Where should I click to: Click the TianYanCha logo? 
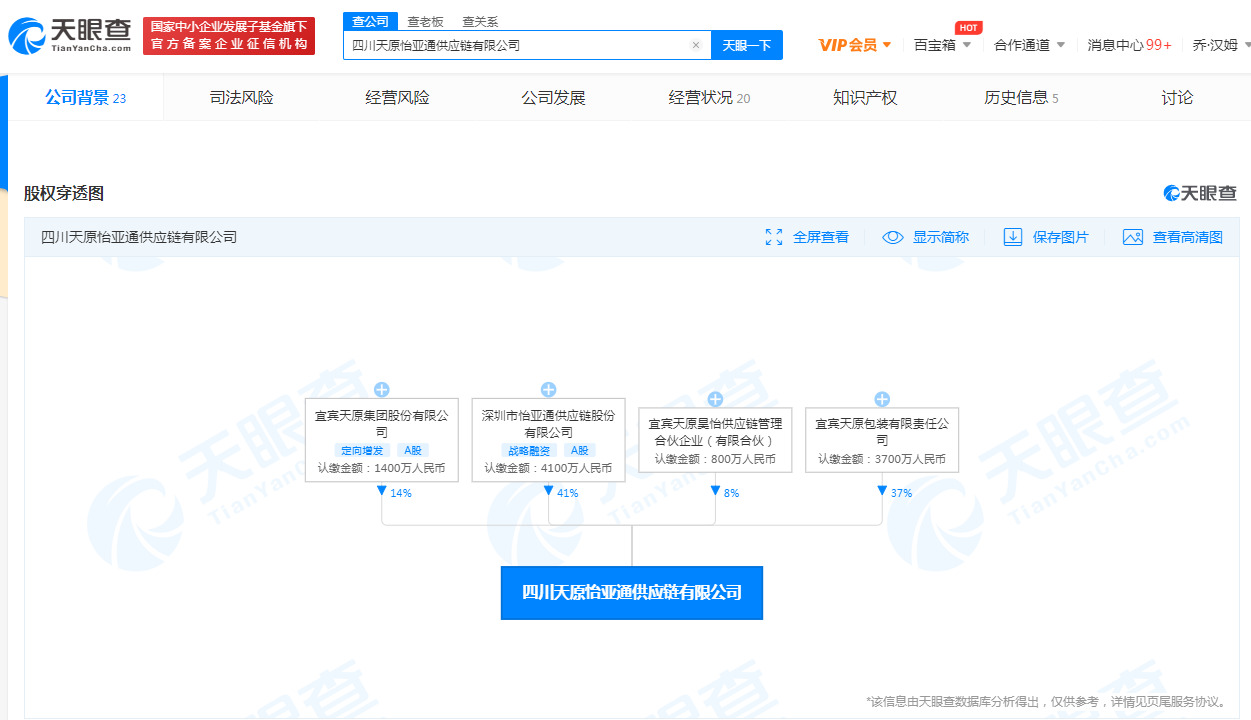point(69,36)
